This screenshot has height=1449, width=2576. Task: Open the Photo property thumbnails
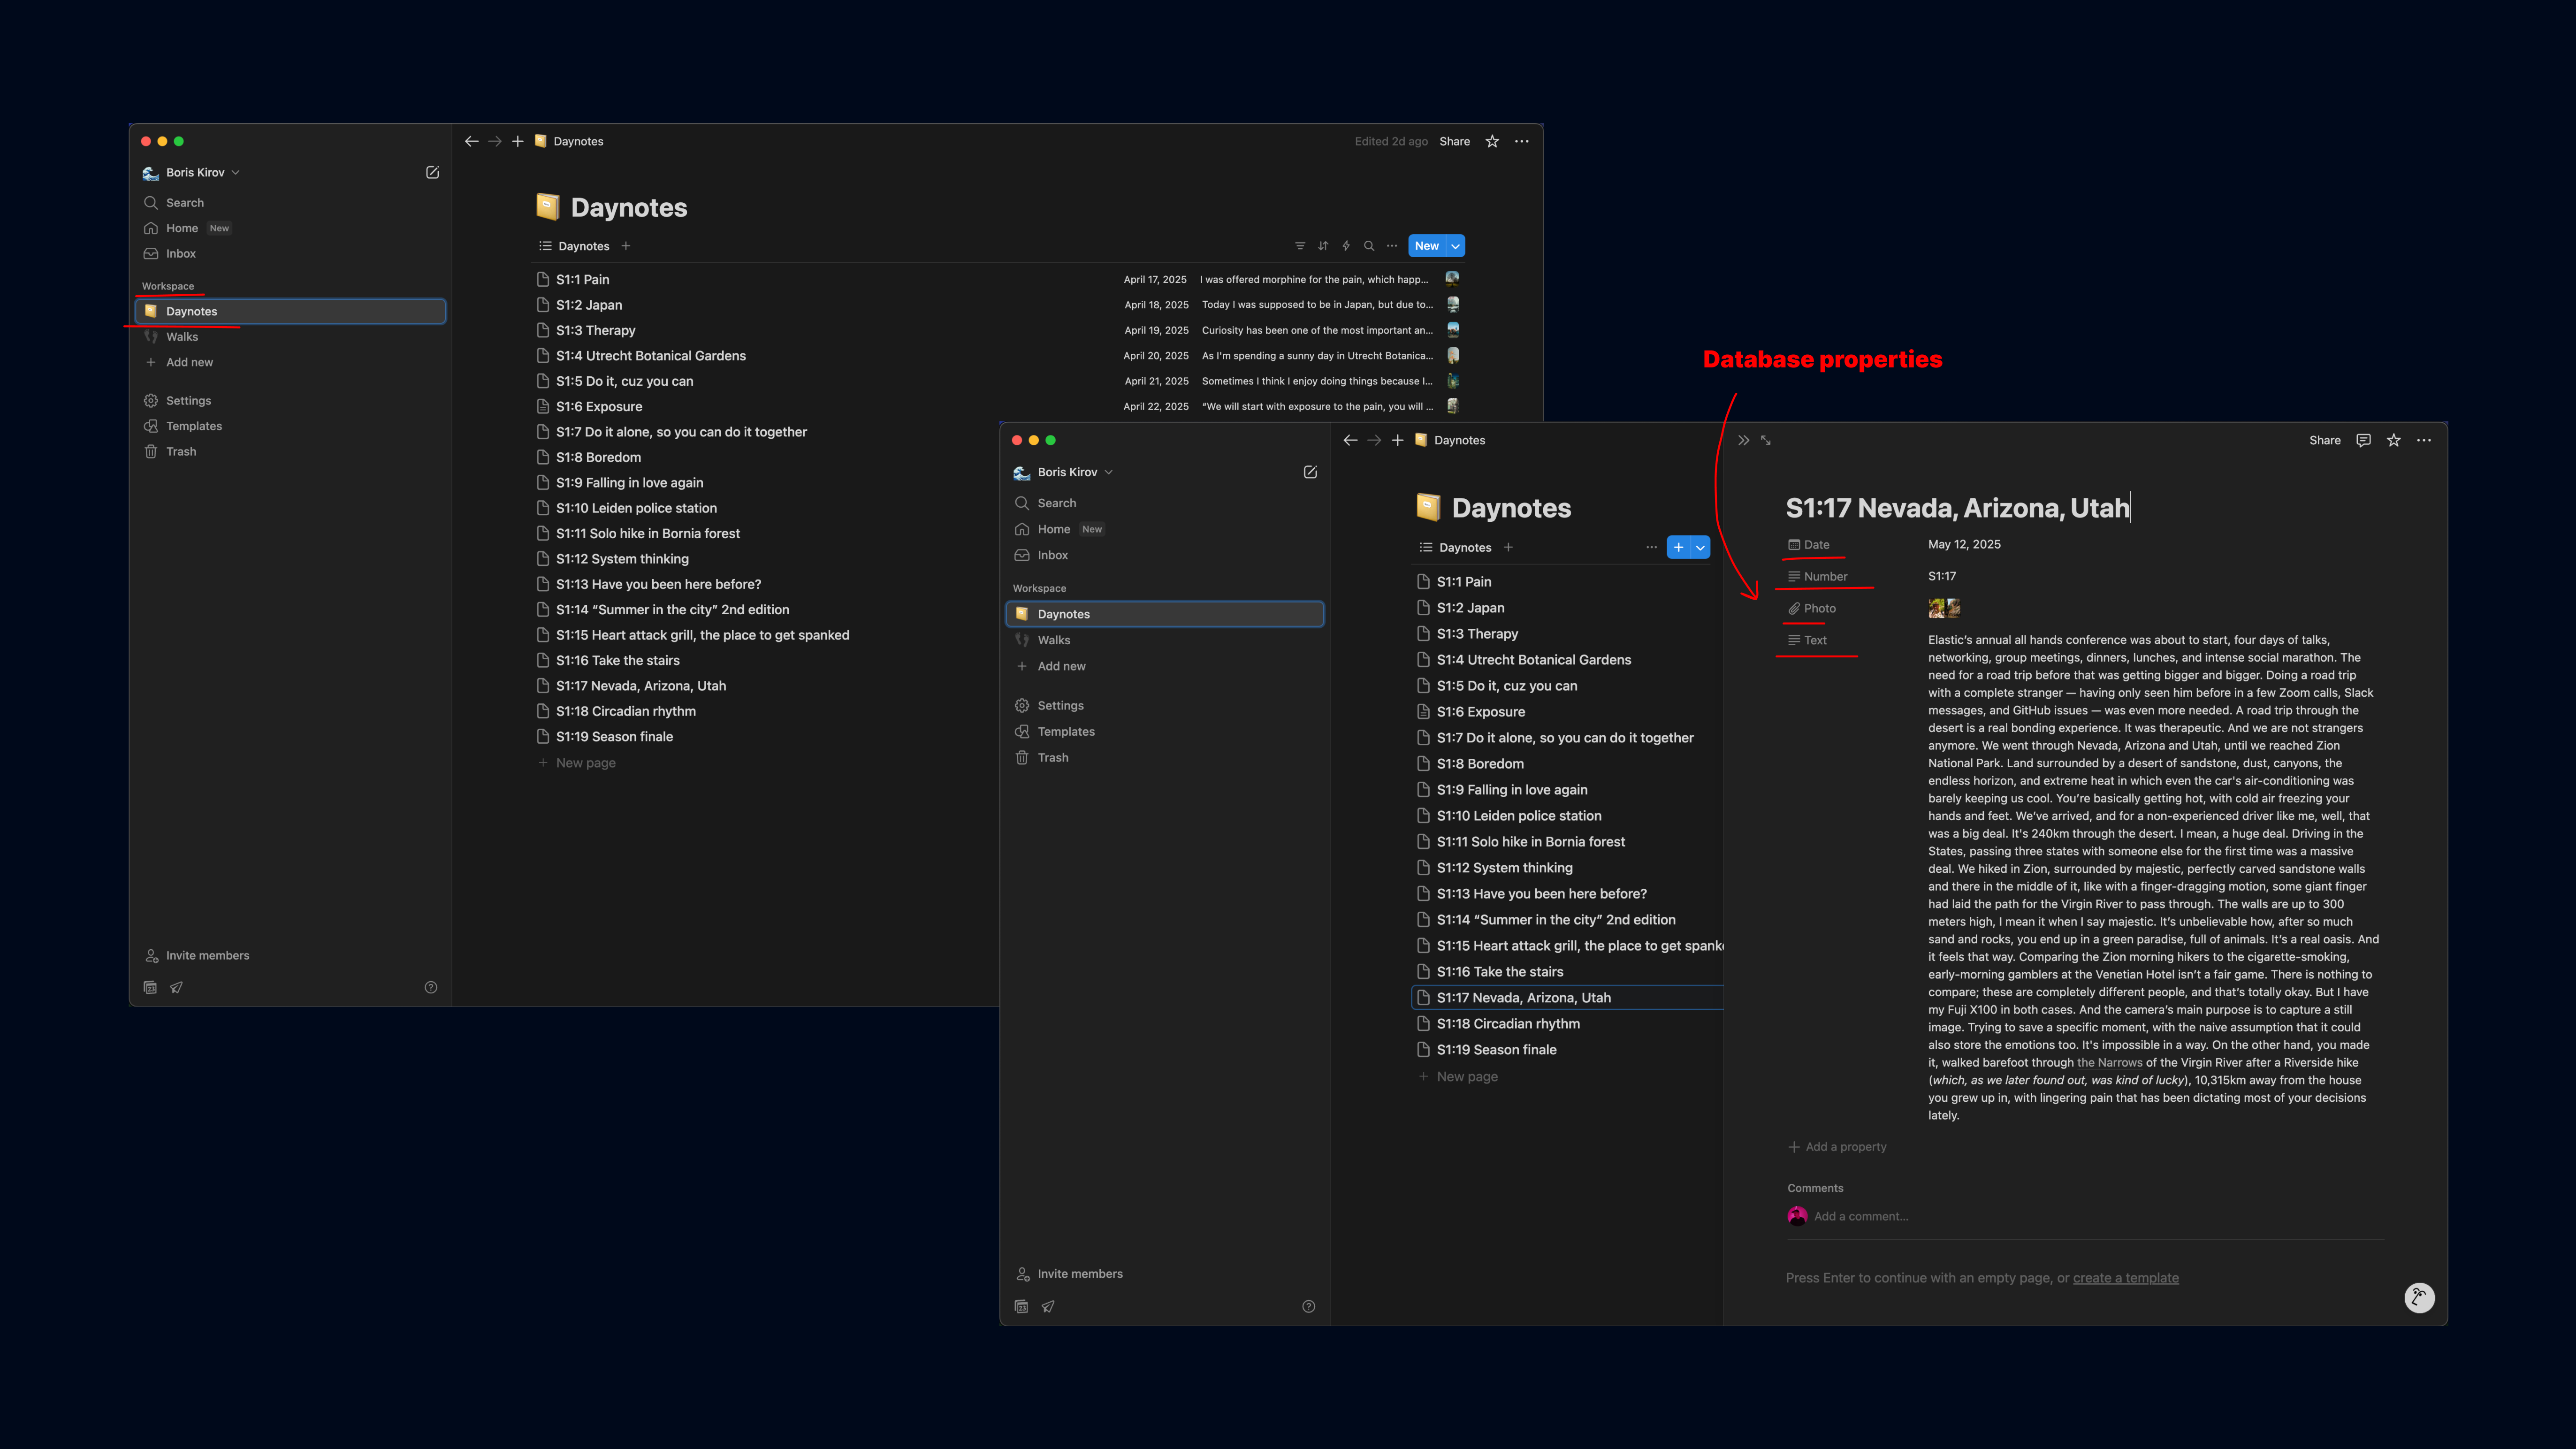1943,608
